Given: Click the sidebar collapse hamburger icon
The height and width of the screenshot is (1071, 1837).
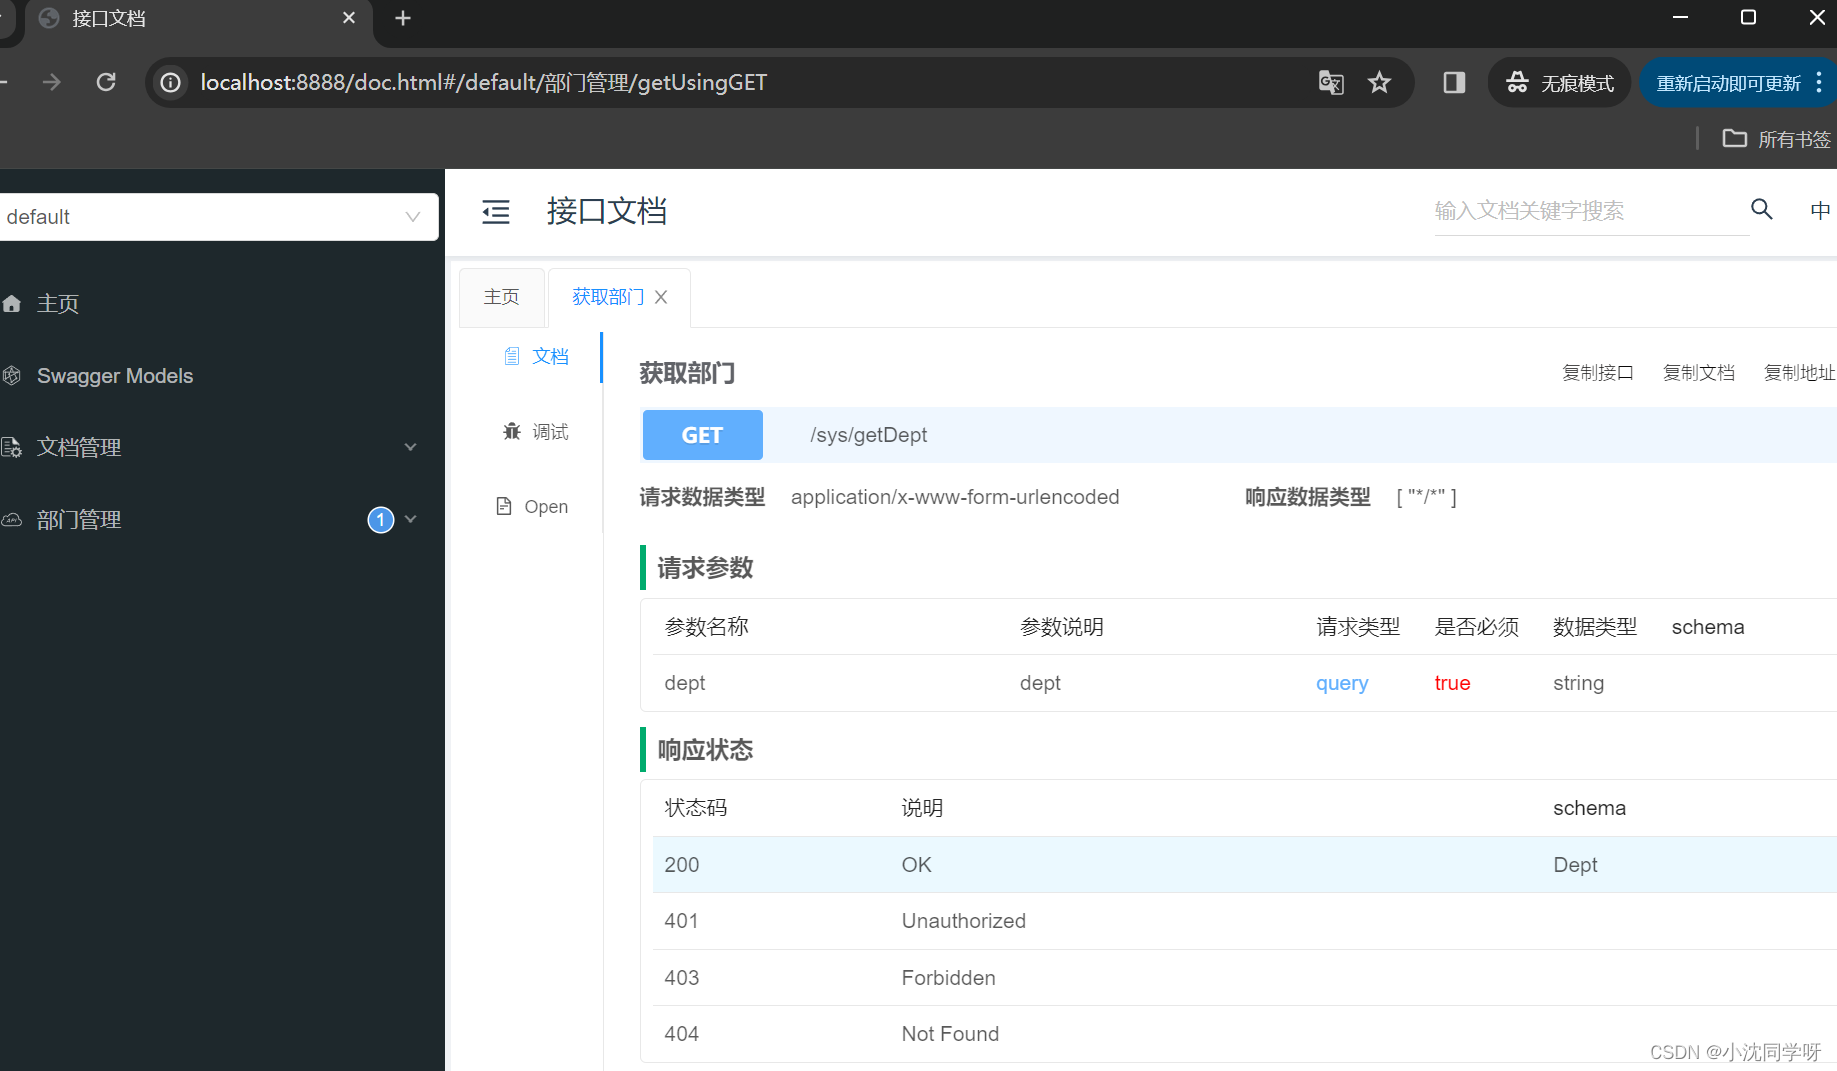Looking at the screenshot, I should tap(495, 212).
